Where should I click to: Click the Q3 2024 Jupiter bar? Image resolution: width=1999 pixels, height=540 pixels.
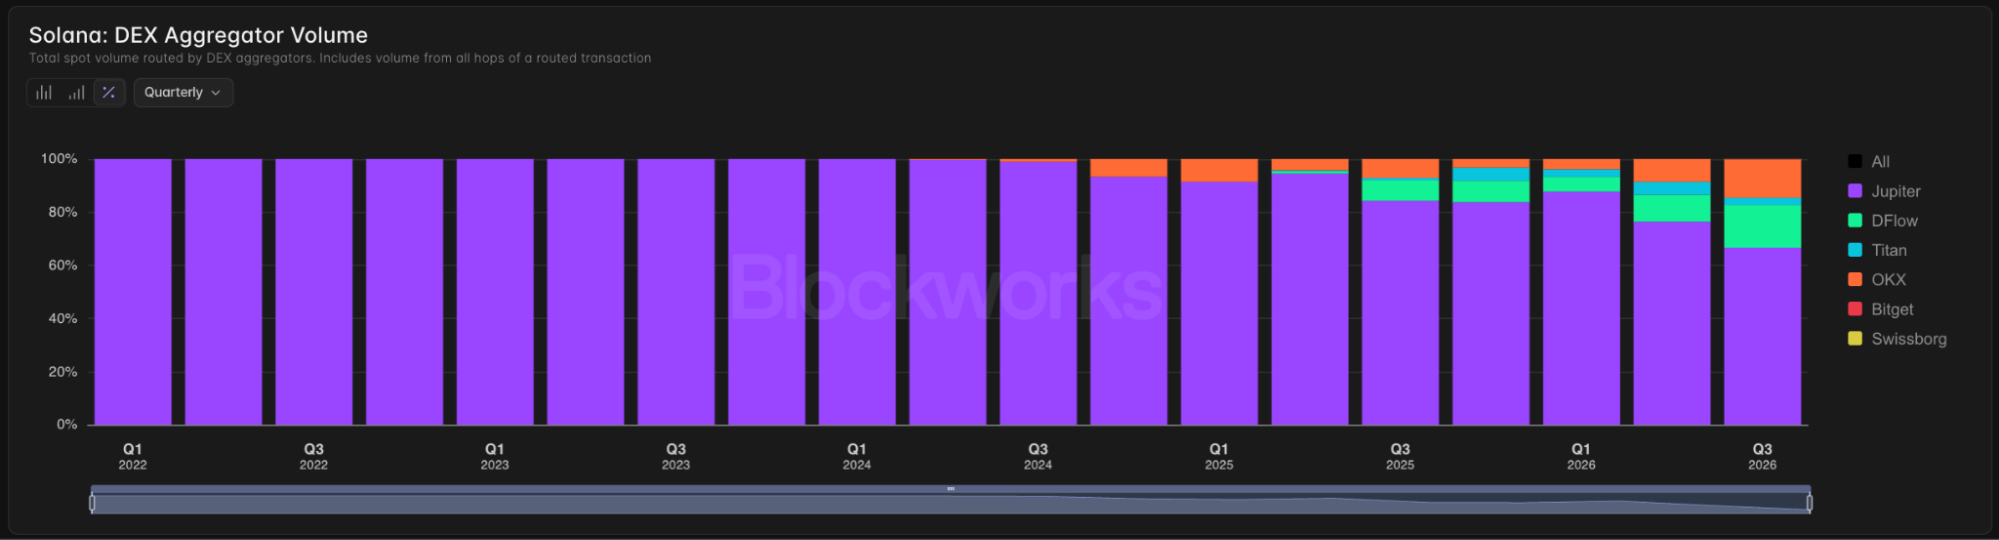1038,293
